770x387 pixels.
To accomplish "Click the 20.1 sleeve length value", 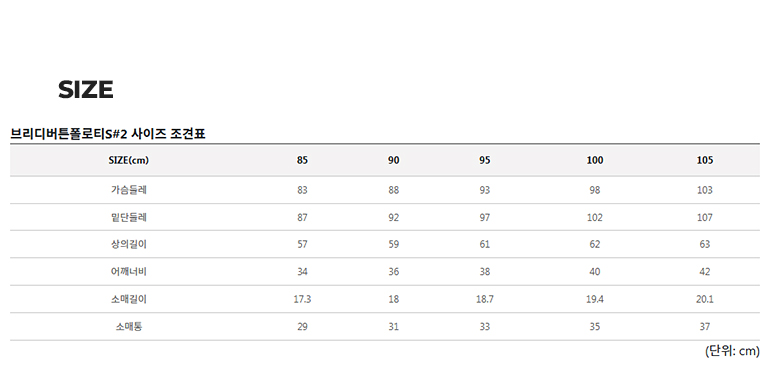I will 705,299.
